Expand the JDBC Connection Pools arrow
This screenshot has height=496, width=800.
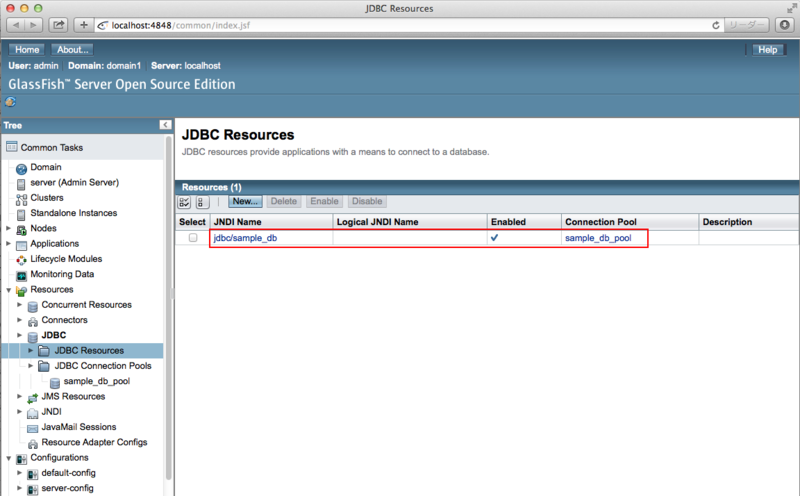[x=31, y=366]
